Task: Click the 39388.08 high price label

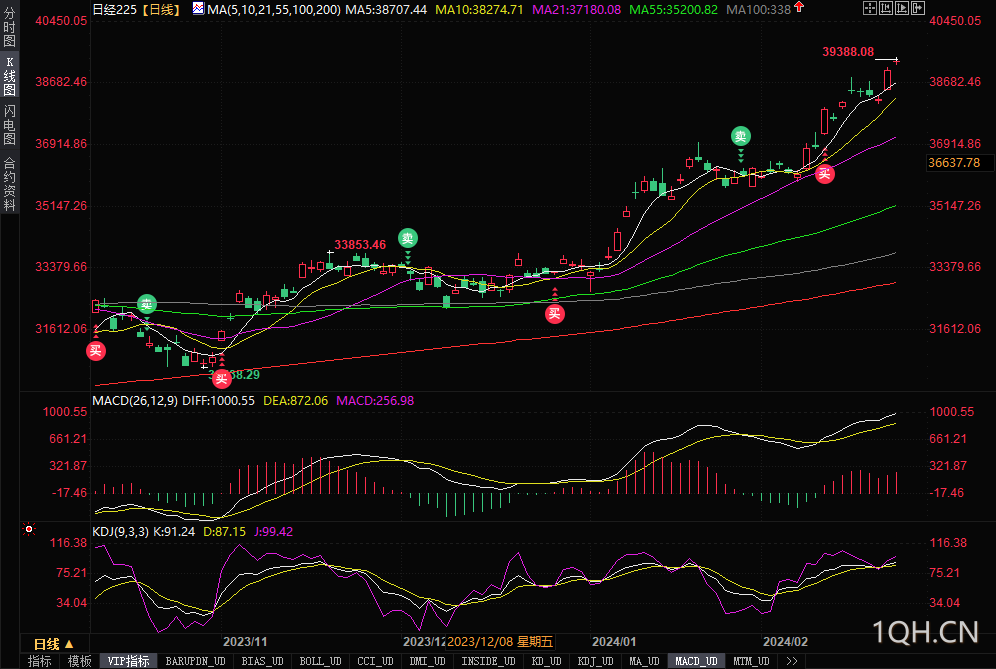Action: [848, 52]
